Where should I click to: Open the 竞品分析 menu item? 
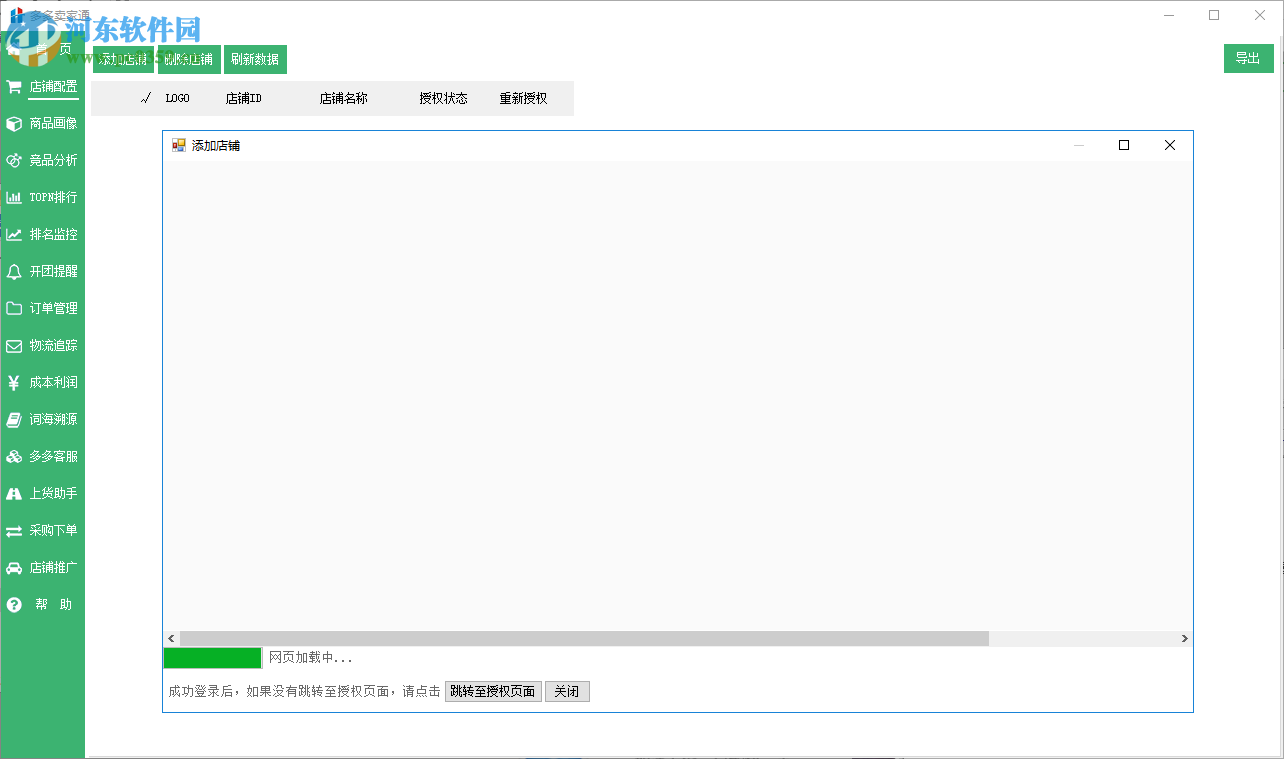click(53, 161)
